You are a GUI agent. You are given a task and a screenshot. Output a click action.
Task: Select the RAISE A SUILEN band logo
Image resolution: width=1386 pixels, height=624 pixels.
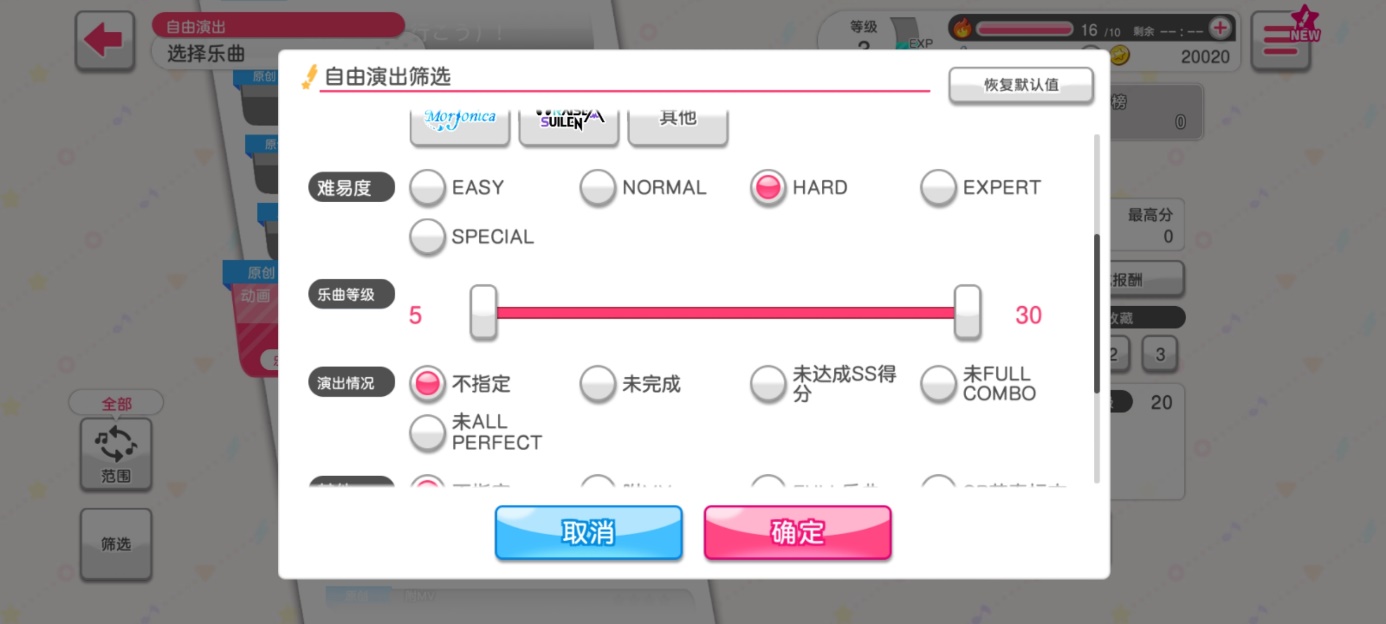click(x=569, y=118)
